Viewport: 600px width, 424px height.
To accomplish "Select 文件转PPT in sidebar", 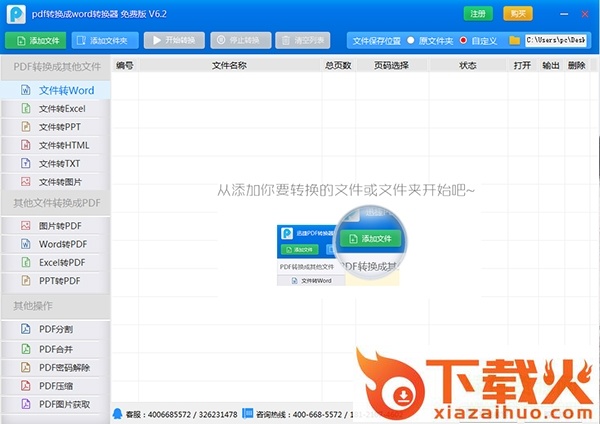I will pyautogui.click(x=56, y=127).
